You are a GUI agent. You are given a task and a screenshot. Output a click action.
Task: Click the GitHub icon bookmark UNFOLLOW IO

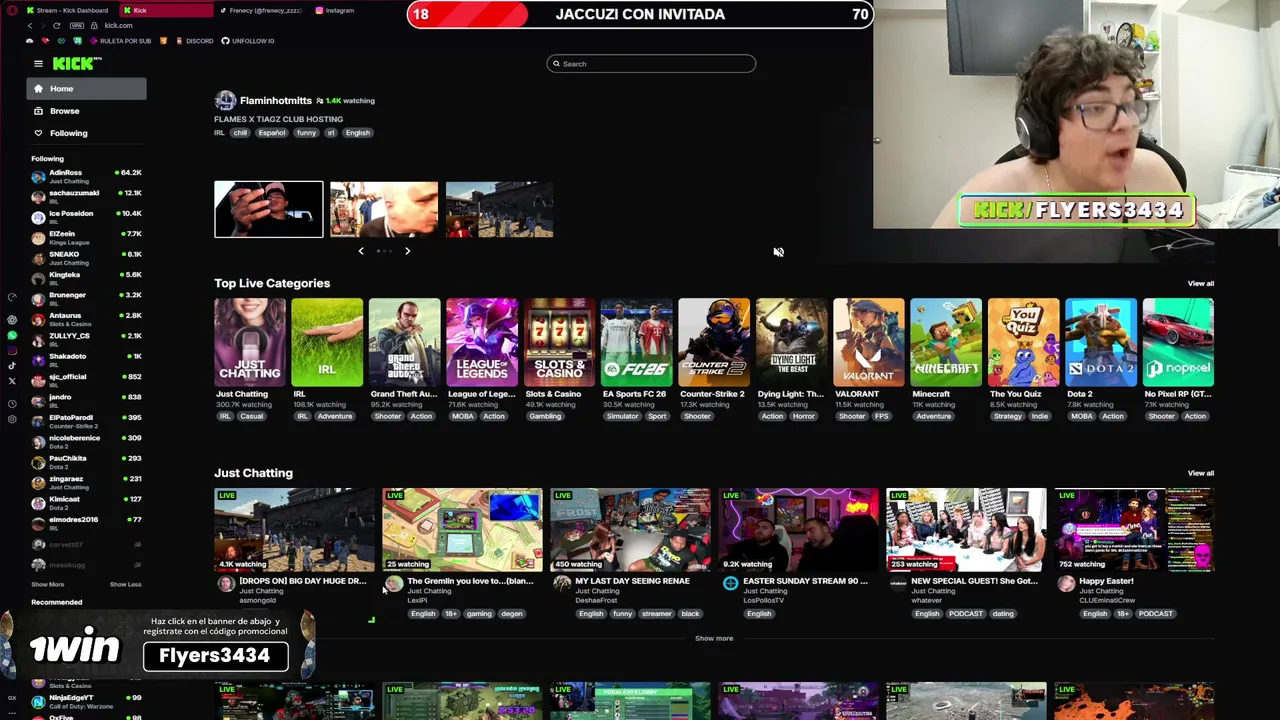pyautogui.click(x=225, y=41)
